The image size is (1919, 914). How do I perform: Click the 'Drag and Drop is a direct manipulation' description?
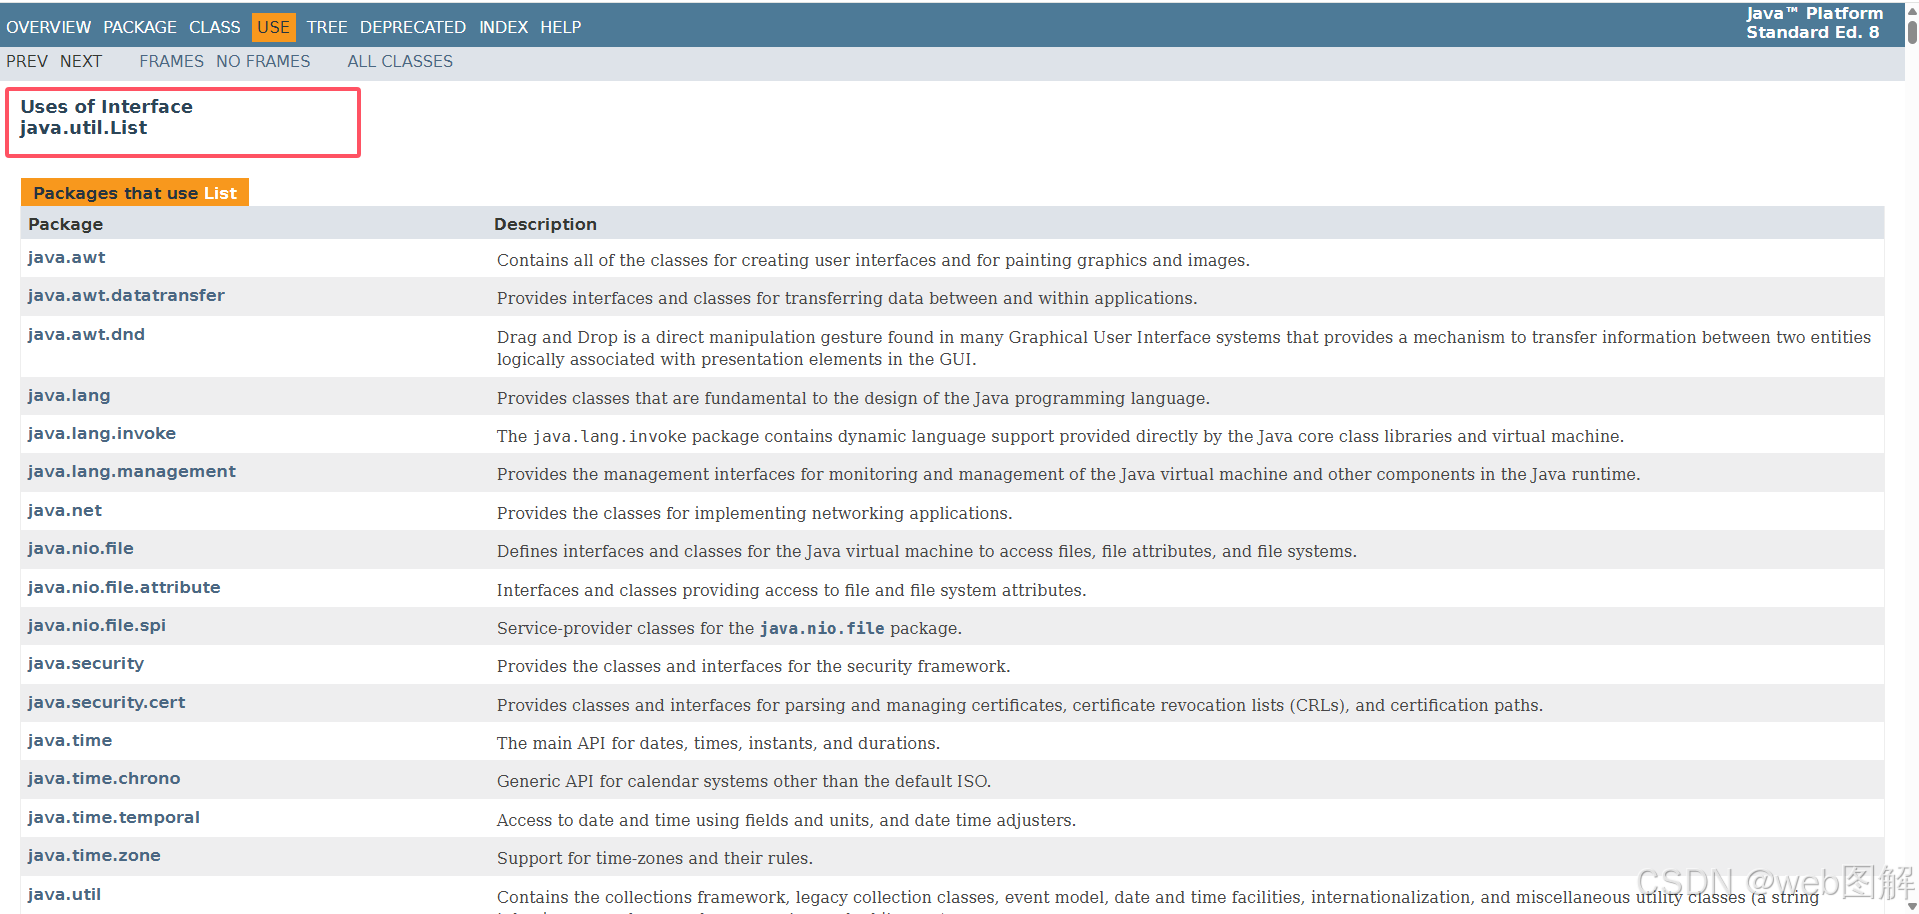pos(1184,348)
